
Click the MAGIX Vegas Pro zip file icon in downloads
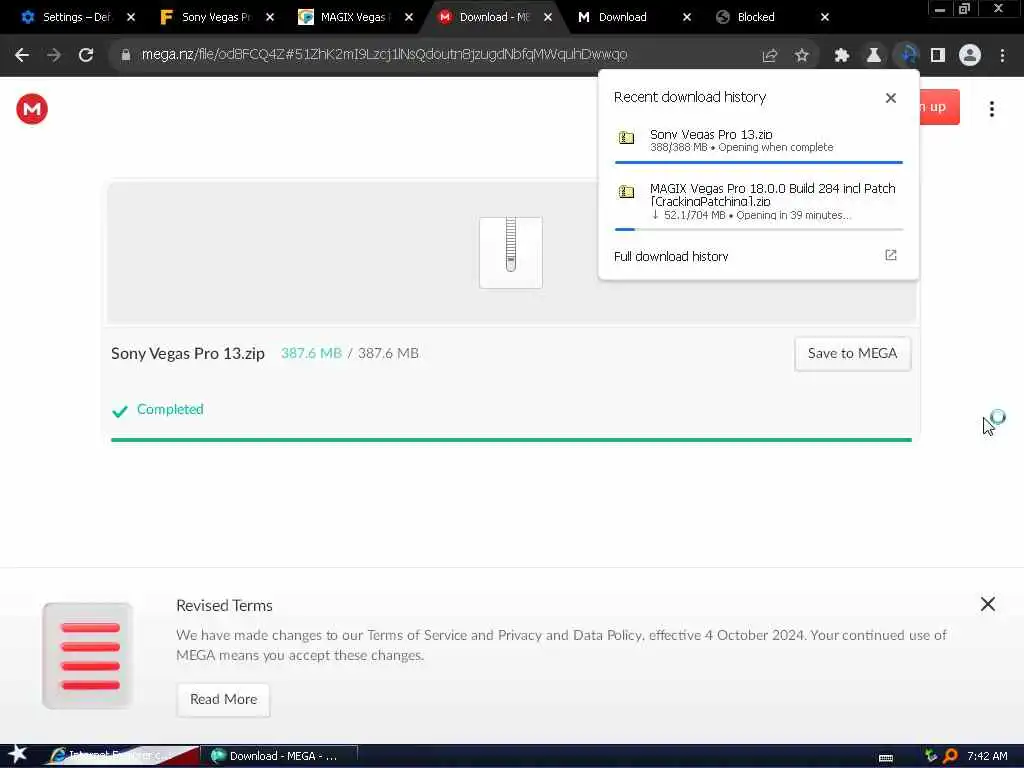[626, 192]
